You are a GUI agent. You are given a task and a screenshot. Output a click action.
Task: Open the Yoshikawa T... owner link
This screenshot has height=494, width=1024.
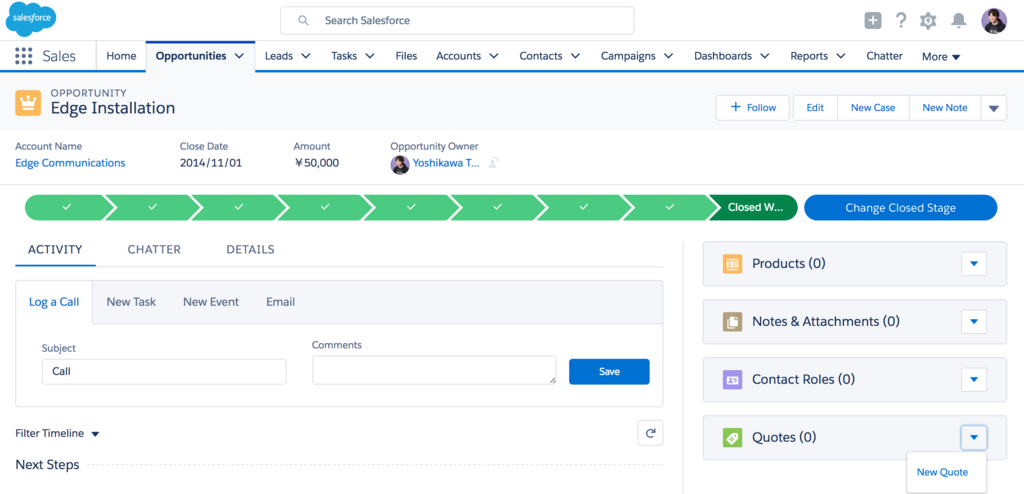click(x=446, y=163)
